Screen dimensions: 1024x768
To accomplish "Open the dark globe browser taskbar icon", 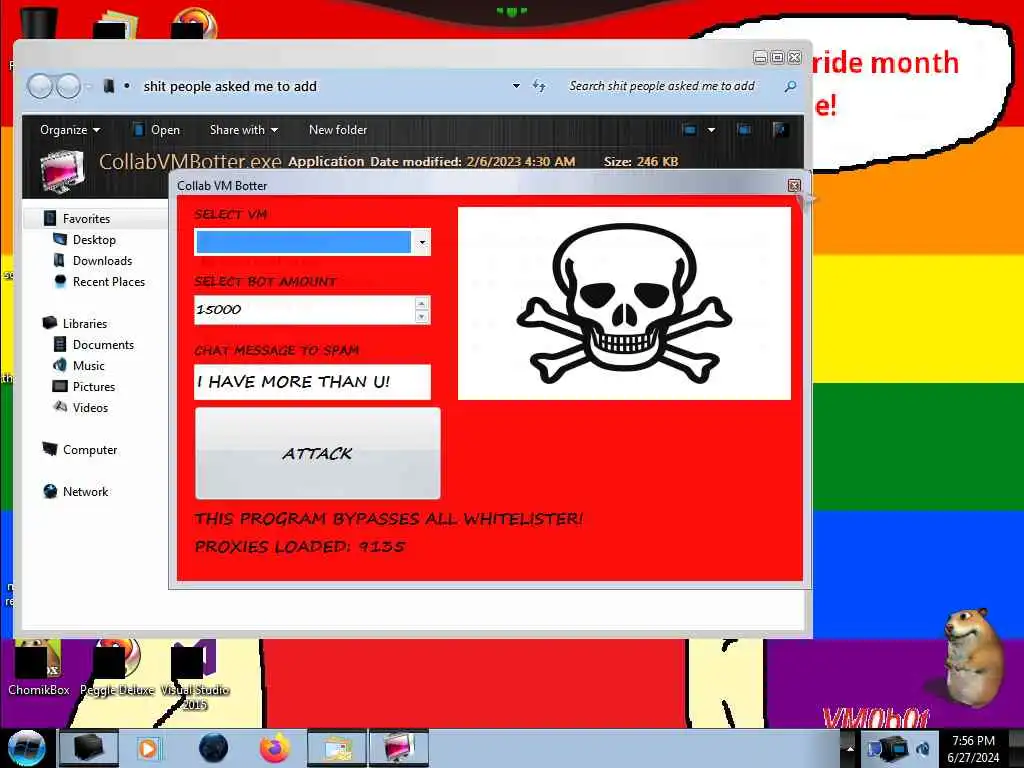I will click(213, 748).
